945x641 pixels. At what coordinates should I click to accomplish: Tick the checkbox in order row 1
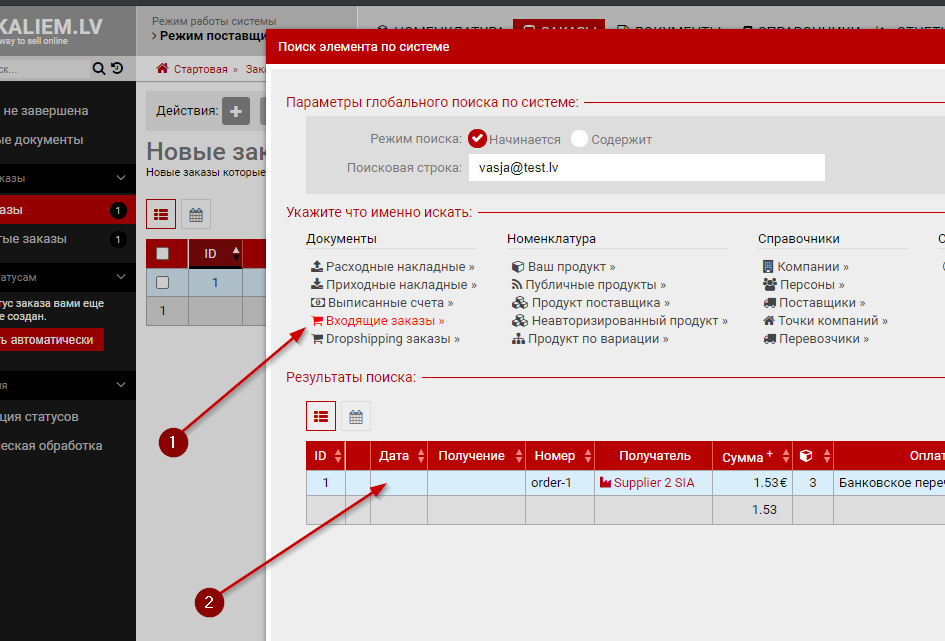point(163,283)
